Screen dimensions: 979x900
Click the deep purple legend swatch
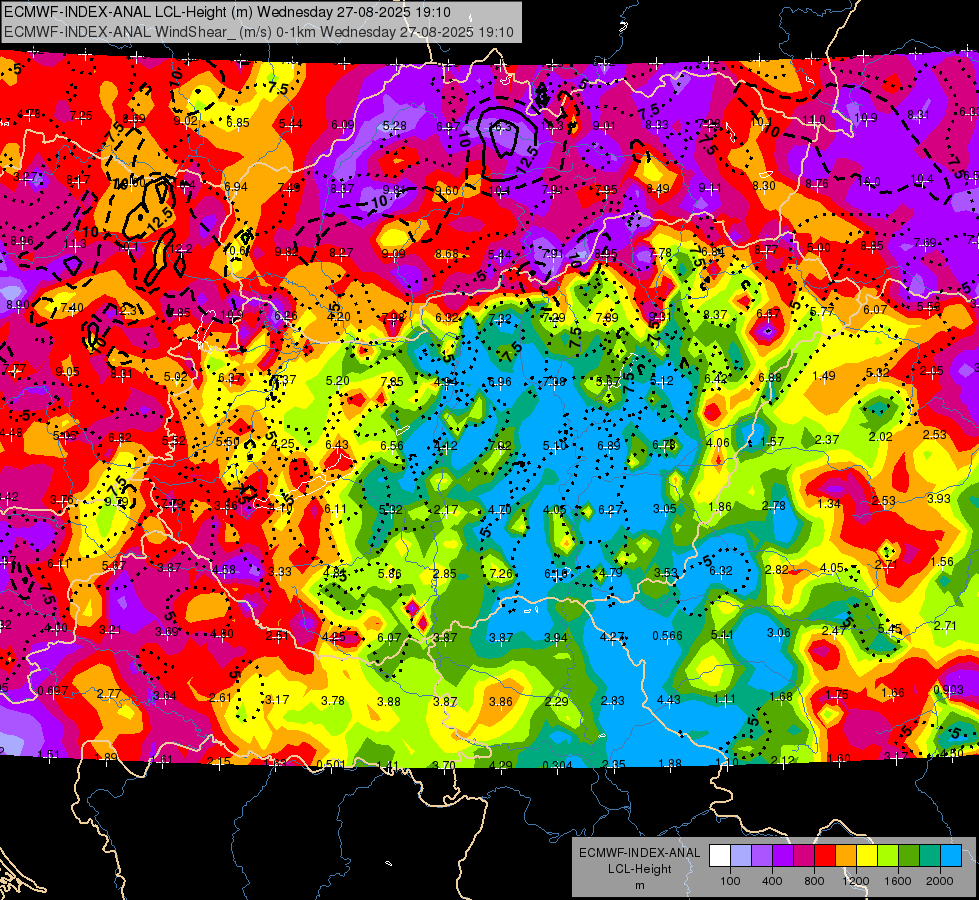(783, 856)
